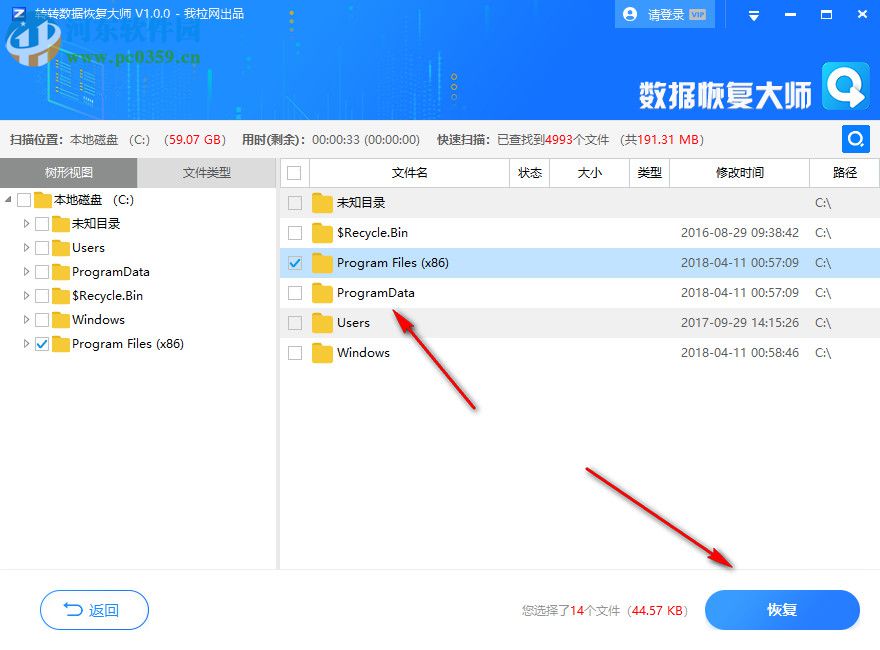The height and width of the screenshot is (650, 880).
Task: Uncheck Program Files (x86) in the list
Action: click(x=293, y=262)
